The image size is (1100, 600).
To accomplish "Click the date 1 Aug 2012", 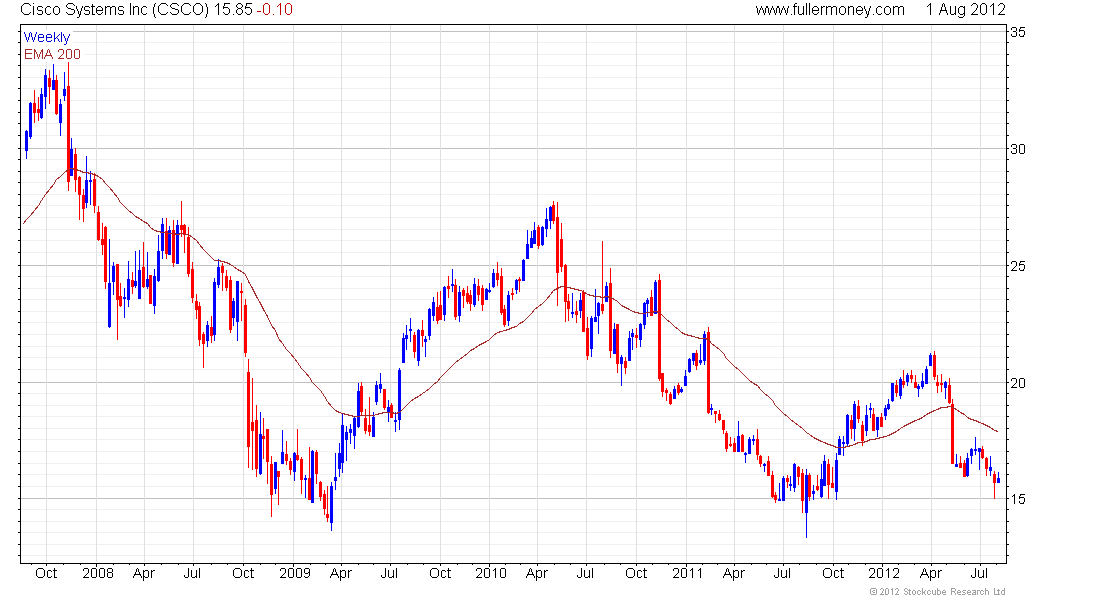I will pos(965,10).
